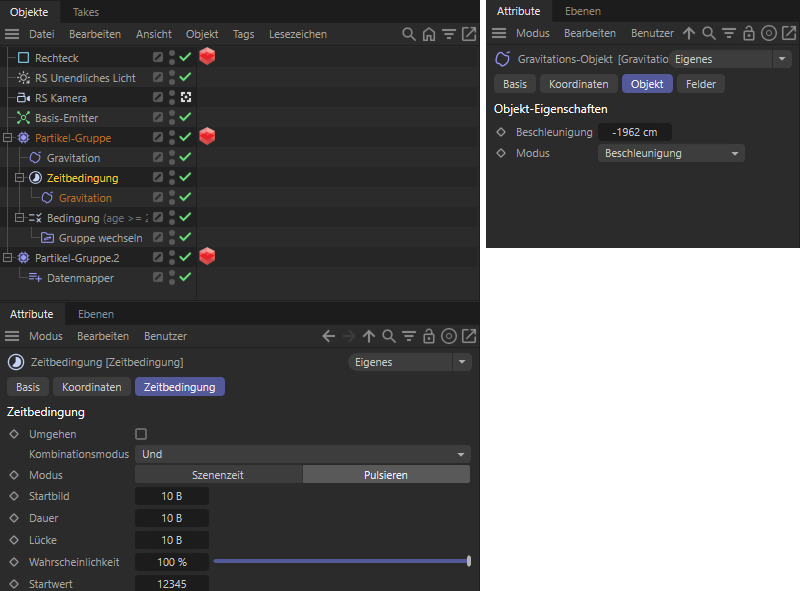Click search icon in lower Attribute manager
The height and width of the screenshot is (591, 800).
[x=389, y=336]
